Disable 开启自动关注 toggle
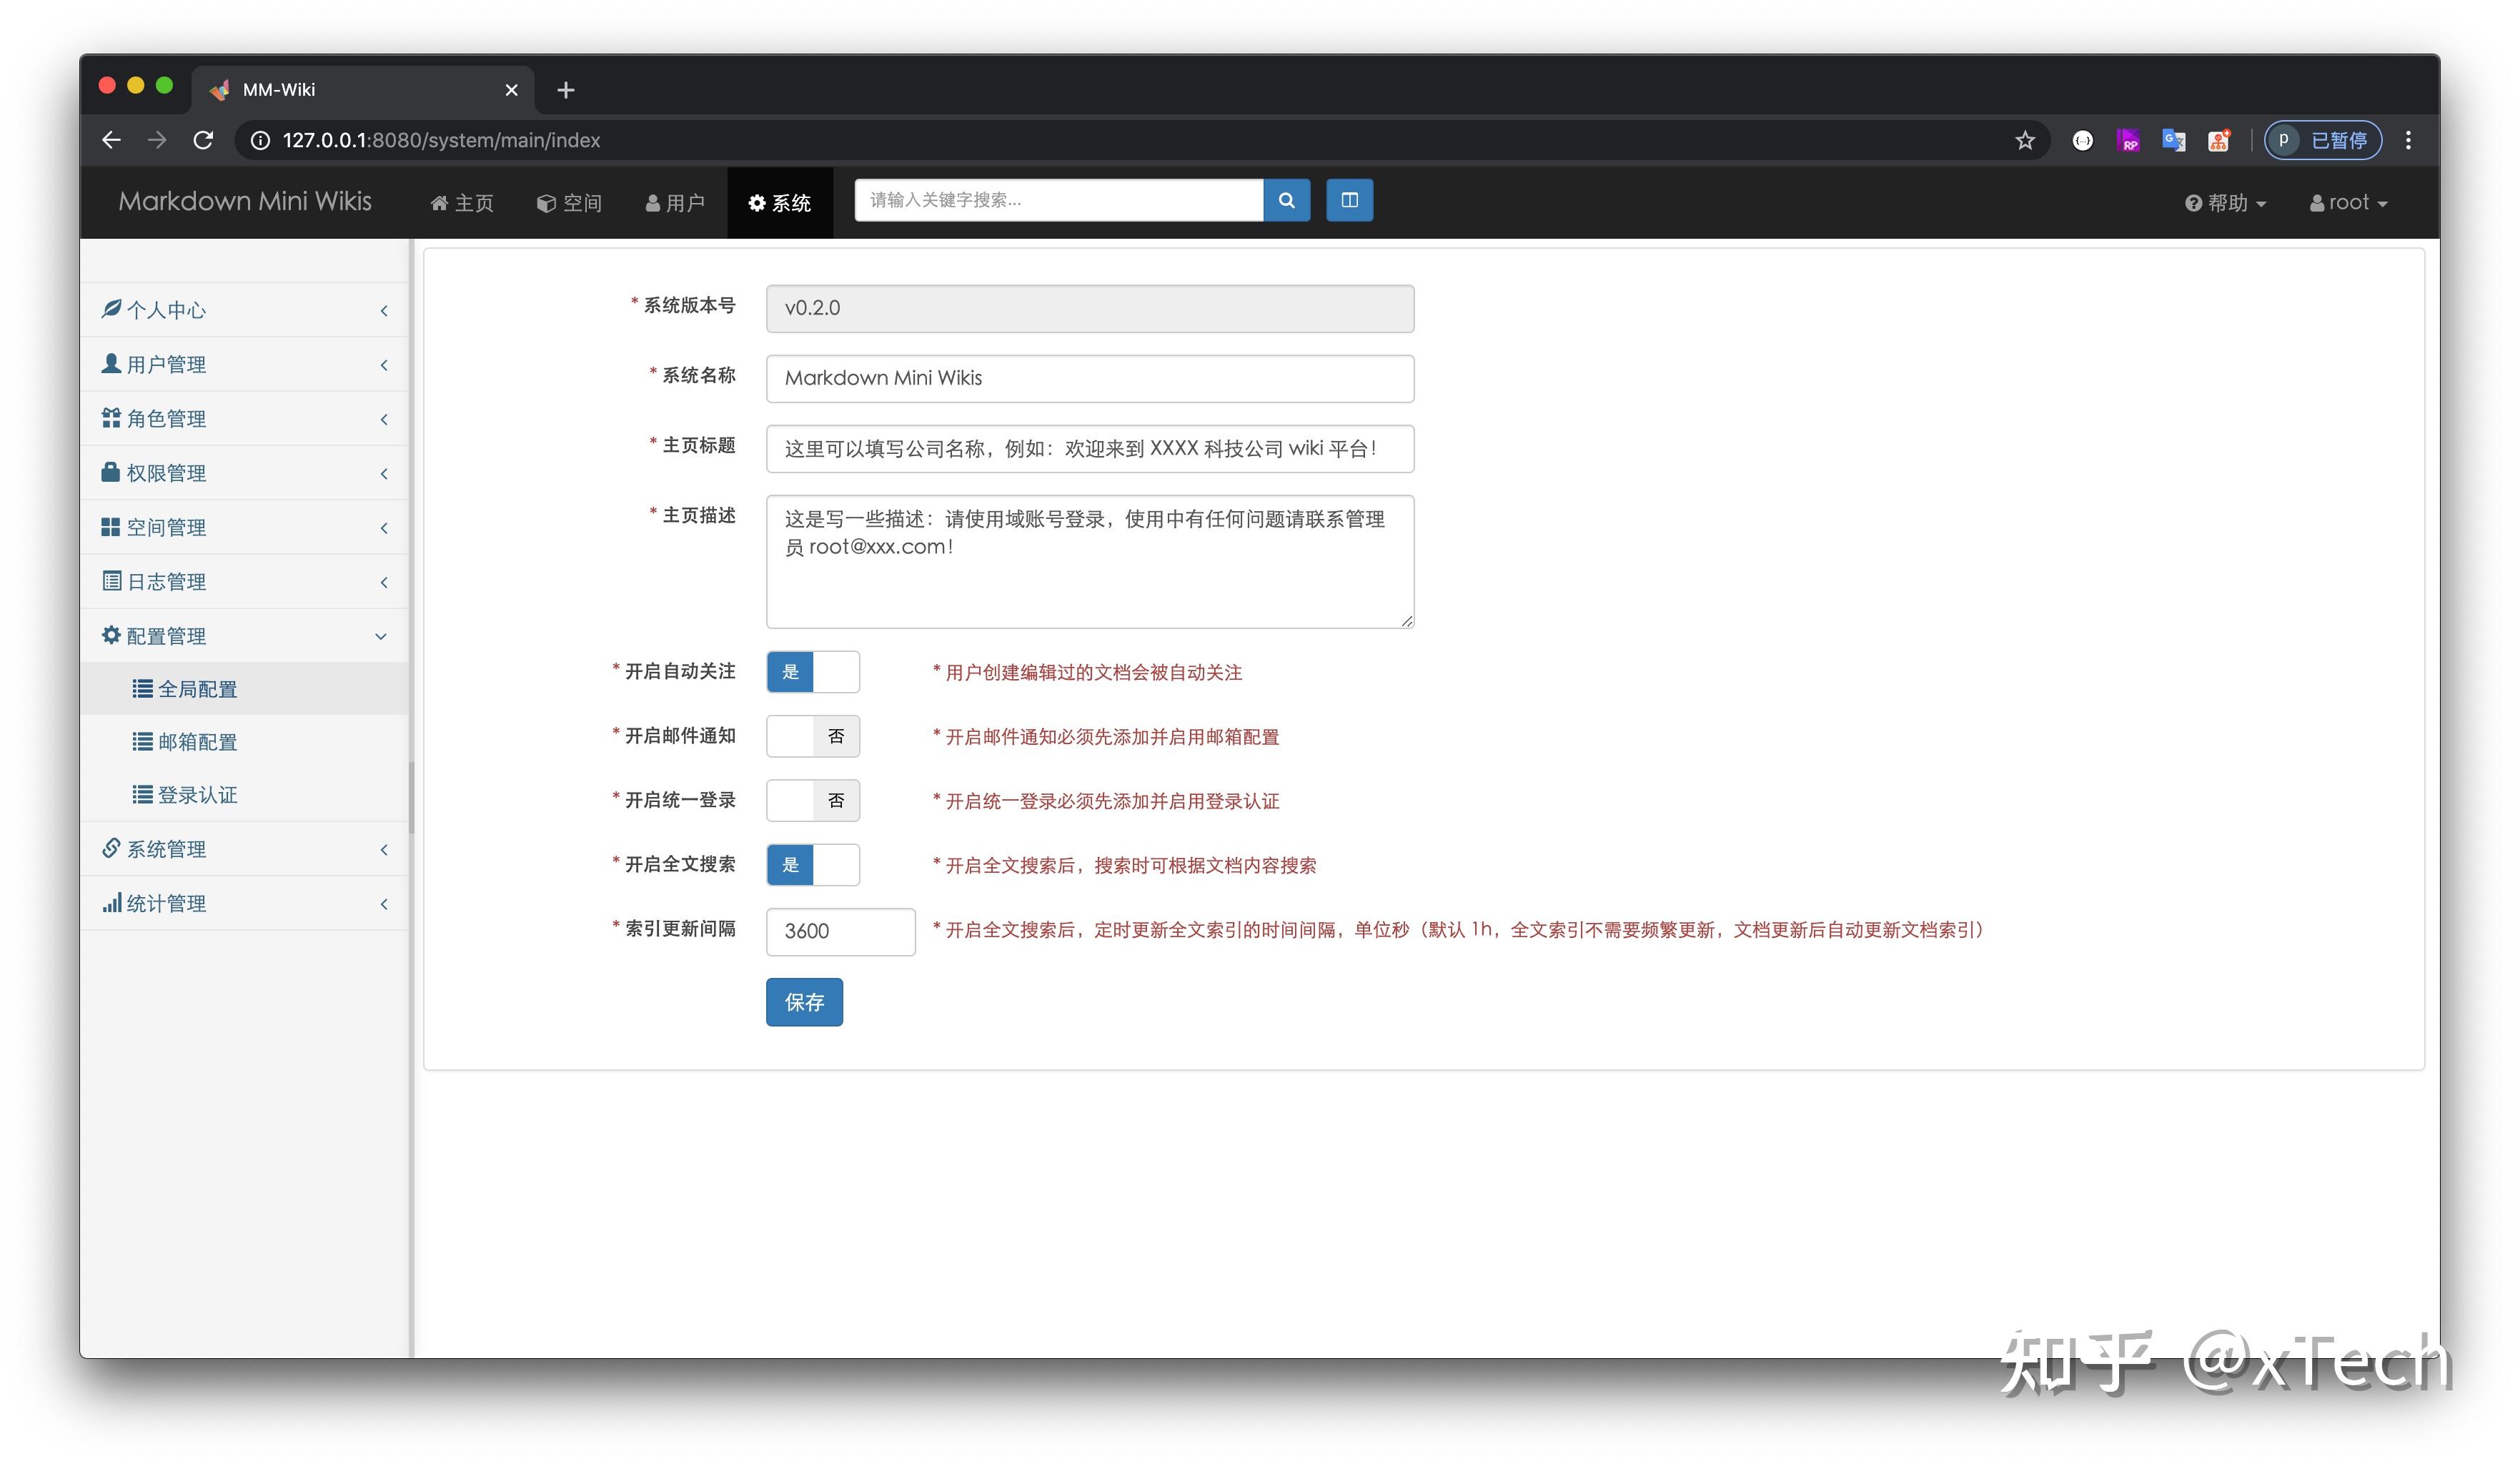The height and width of the screenshot is (1464, 2520). click(x=813, y=671)
